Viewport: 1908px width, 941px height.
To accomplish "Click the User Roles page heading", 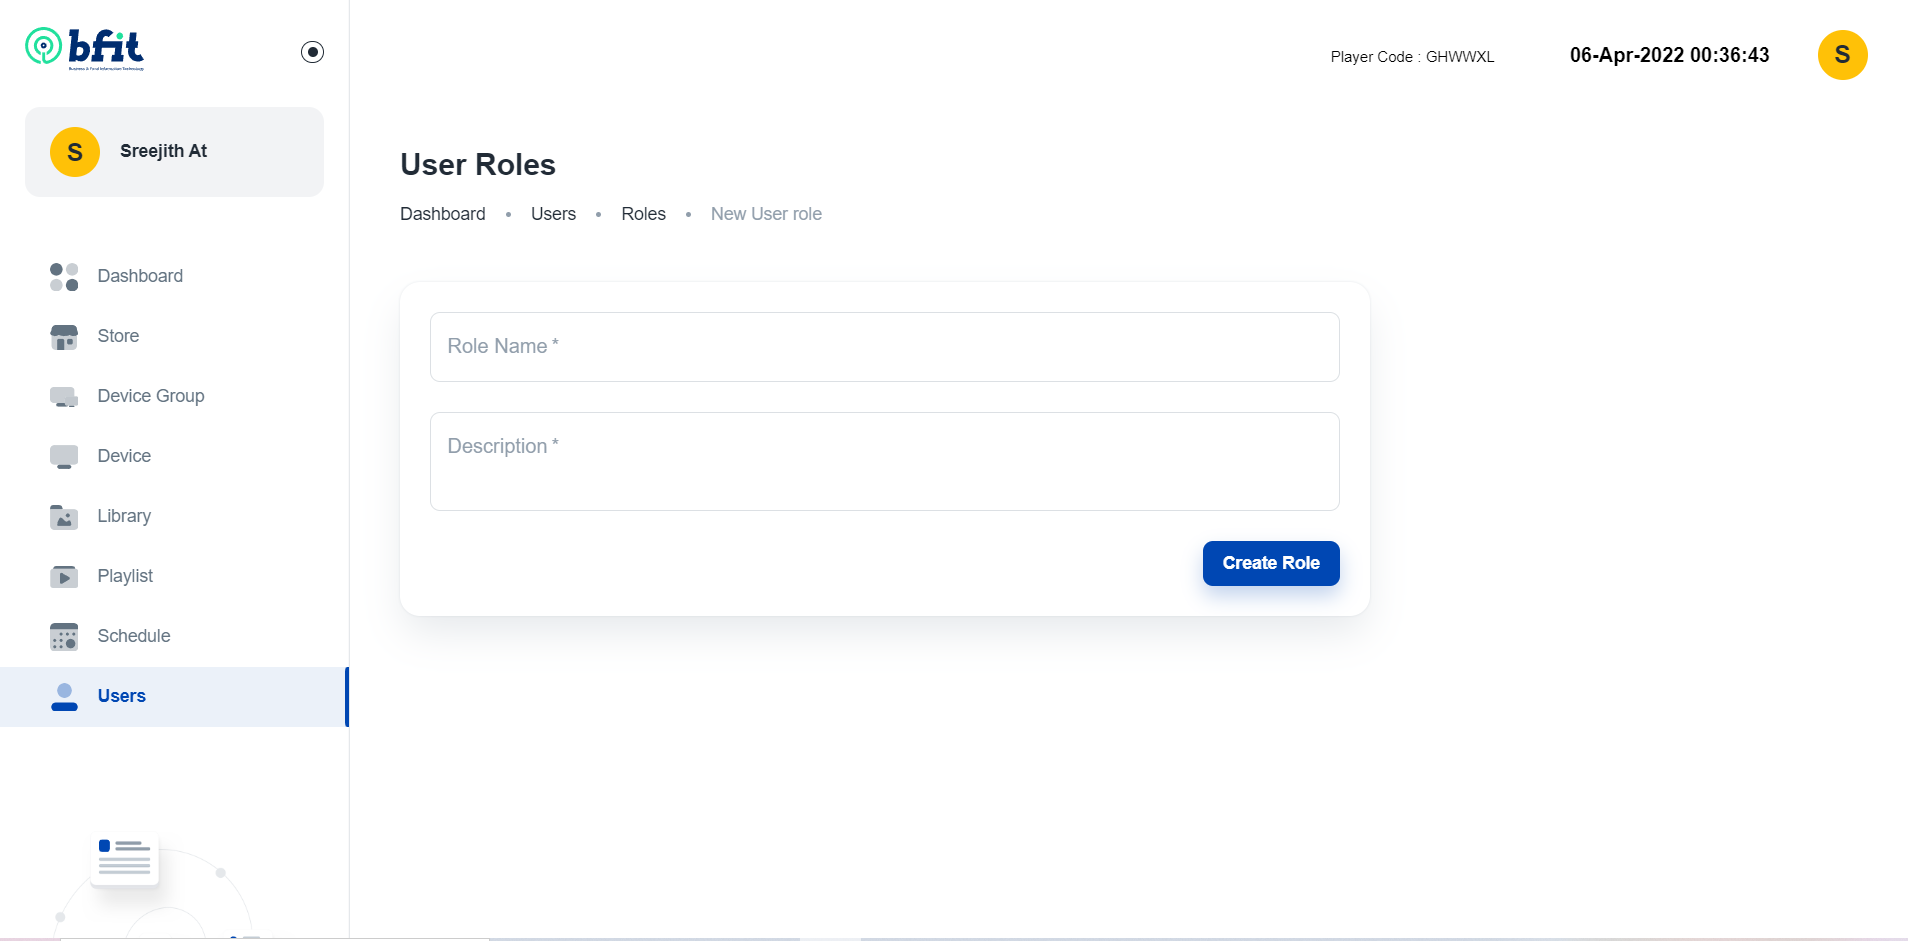I will click(x=478, y=165).
